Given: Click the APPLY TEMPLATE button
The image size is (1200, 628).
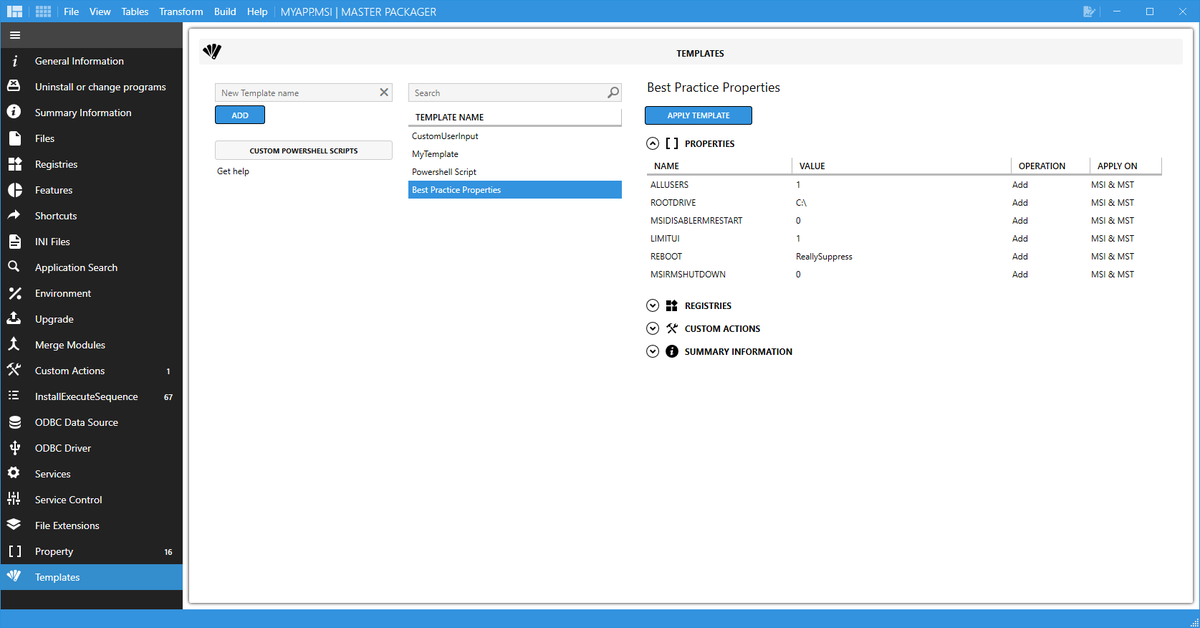Looking at the screenshot, I should 698,115.
